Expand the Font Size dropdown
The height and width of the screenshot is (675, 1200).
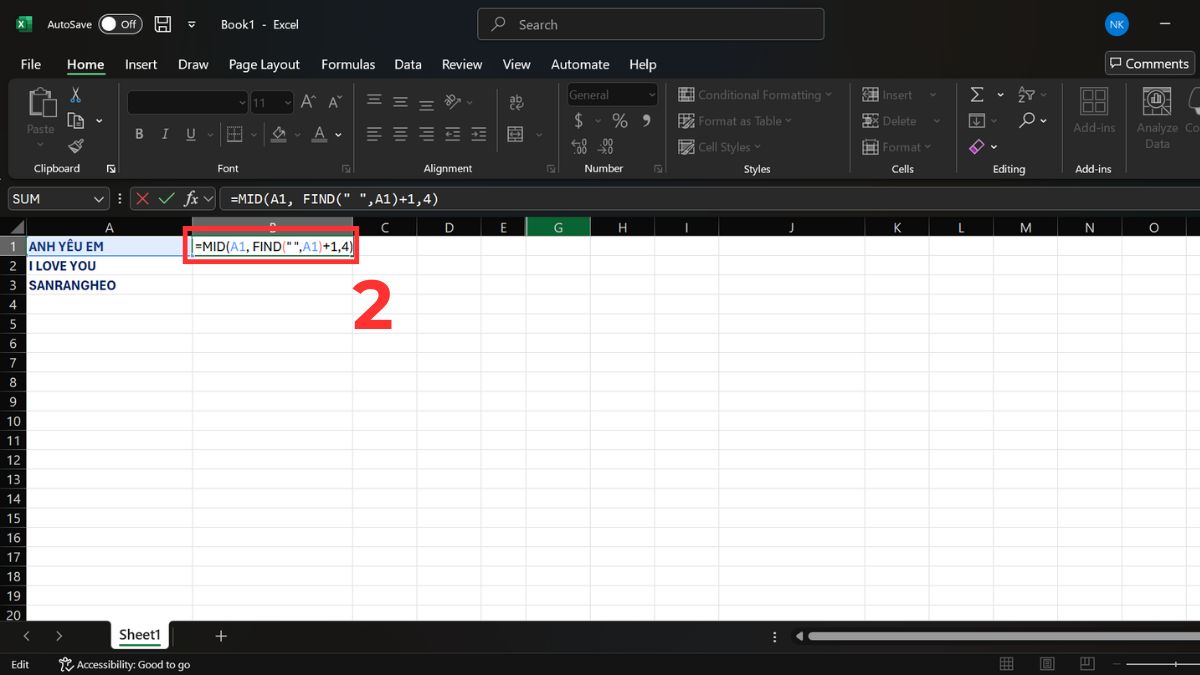point(288,102)
